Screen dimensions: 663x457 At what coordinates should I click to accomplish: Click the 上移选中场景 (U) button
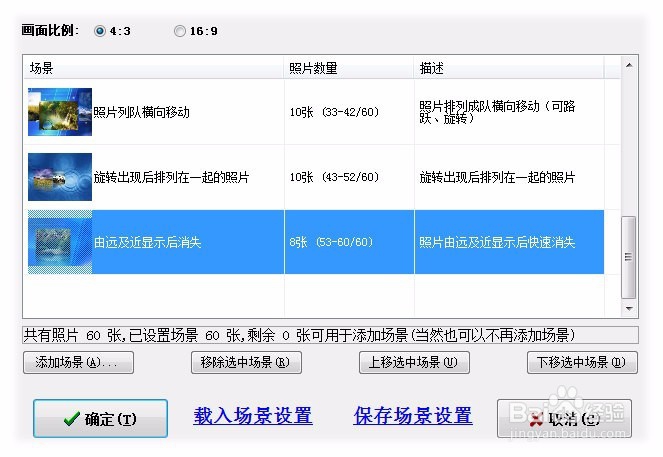pos(414,362)
